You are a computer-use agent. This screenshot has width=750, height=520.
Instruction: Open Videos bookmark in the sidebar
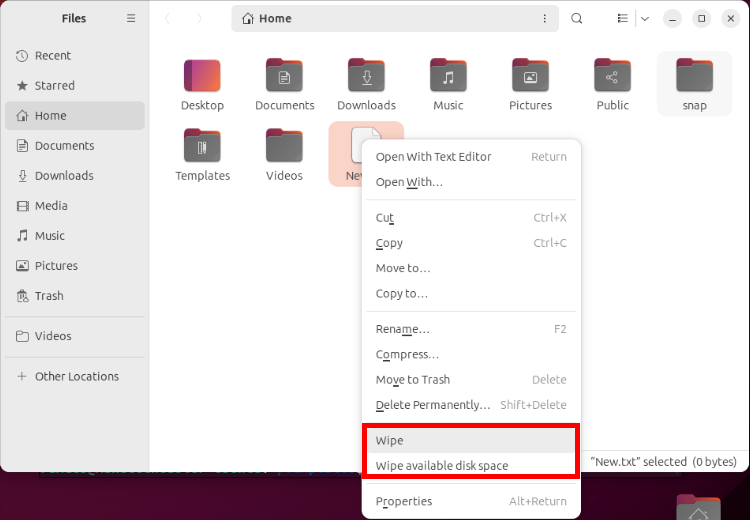(x=75, y=336)
